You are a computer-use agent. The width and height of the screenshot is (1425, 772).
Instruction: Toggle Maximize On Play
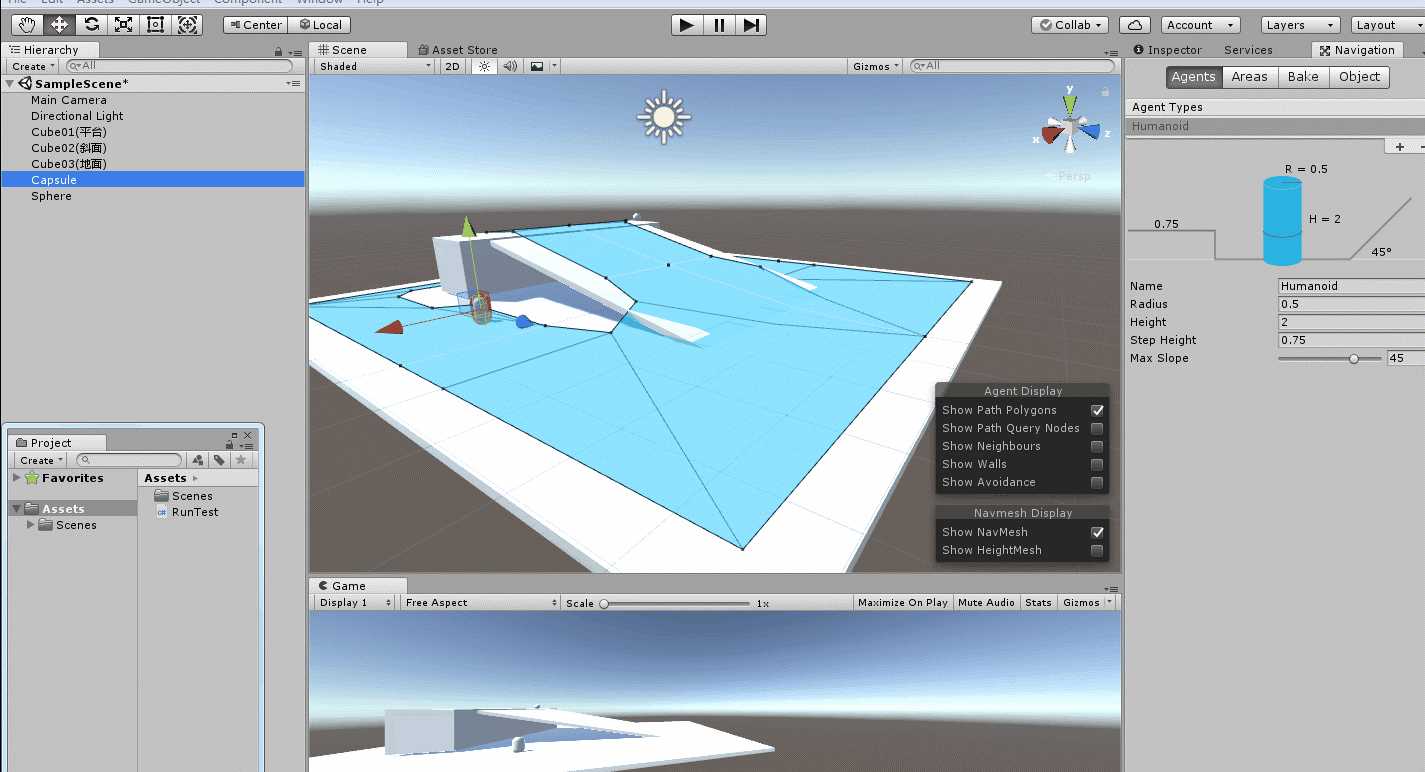click(x=903, y=602)
